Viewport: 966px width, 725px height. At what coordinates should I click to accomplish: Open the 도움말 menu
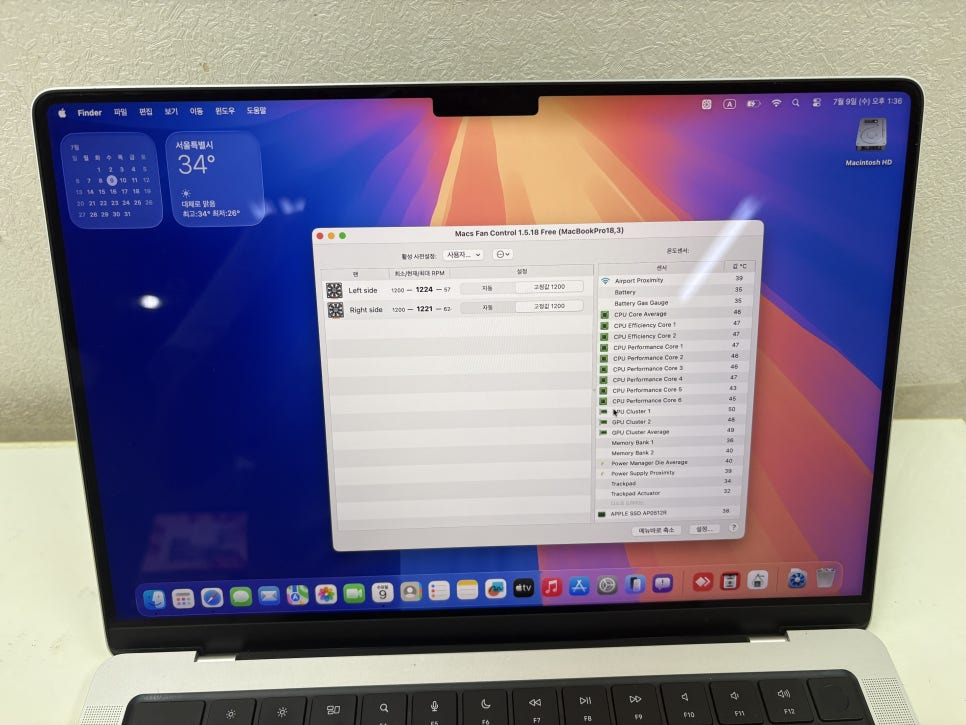[256, 110]
